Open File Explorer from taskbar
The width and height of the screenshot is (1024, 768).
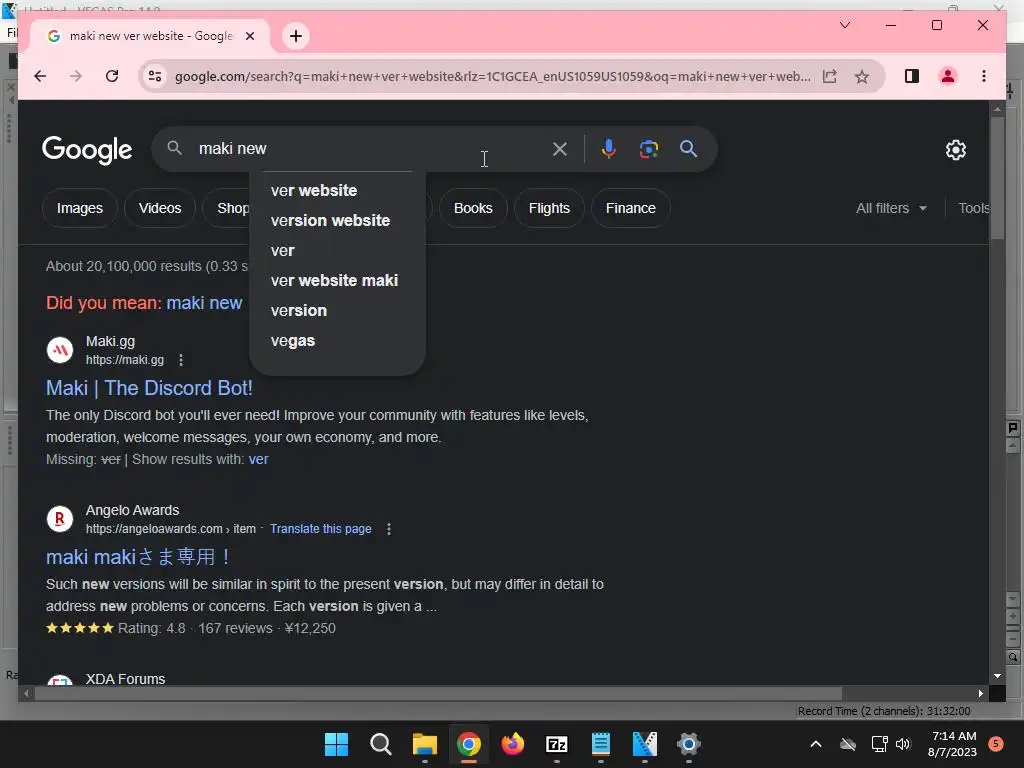click(x=424, y=744)
